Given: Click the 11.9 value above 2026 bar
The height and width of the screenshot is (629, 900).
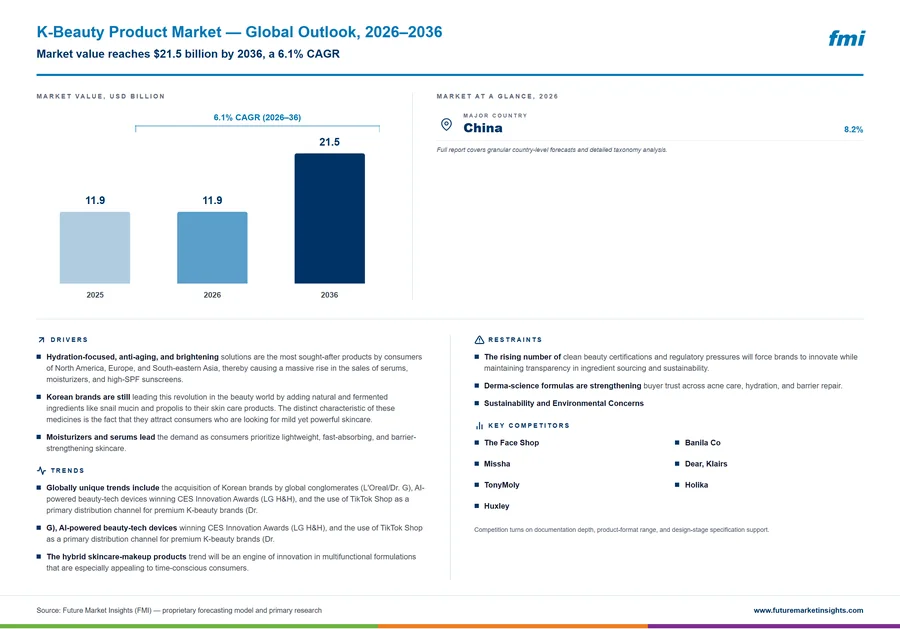Looking at the screenshot, I should pyautogui.click(x=212, y=200).
